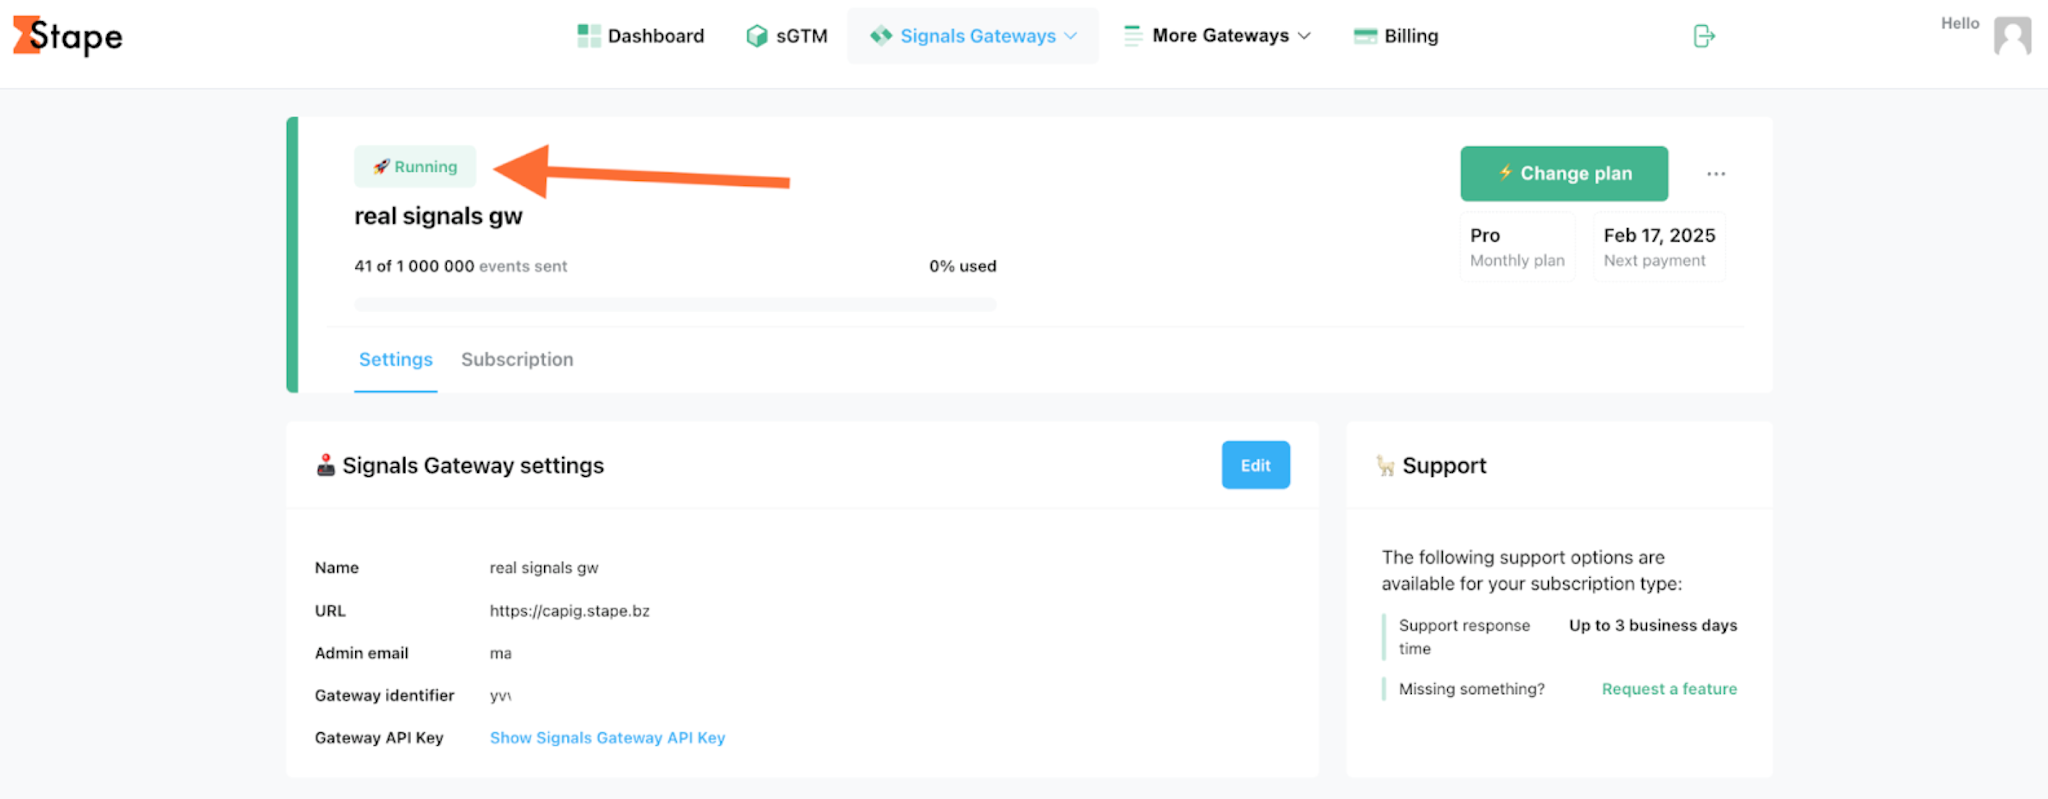
Task: Click the logout icon
Action: click(x=1704, y=36)
